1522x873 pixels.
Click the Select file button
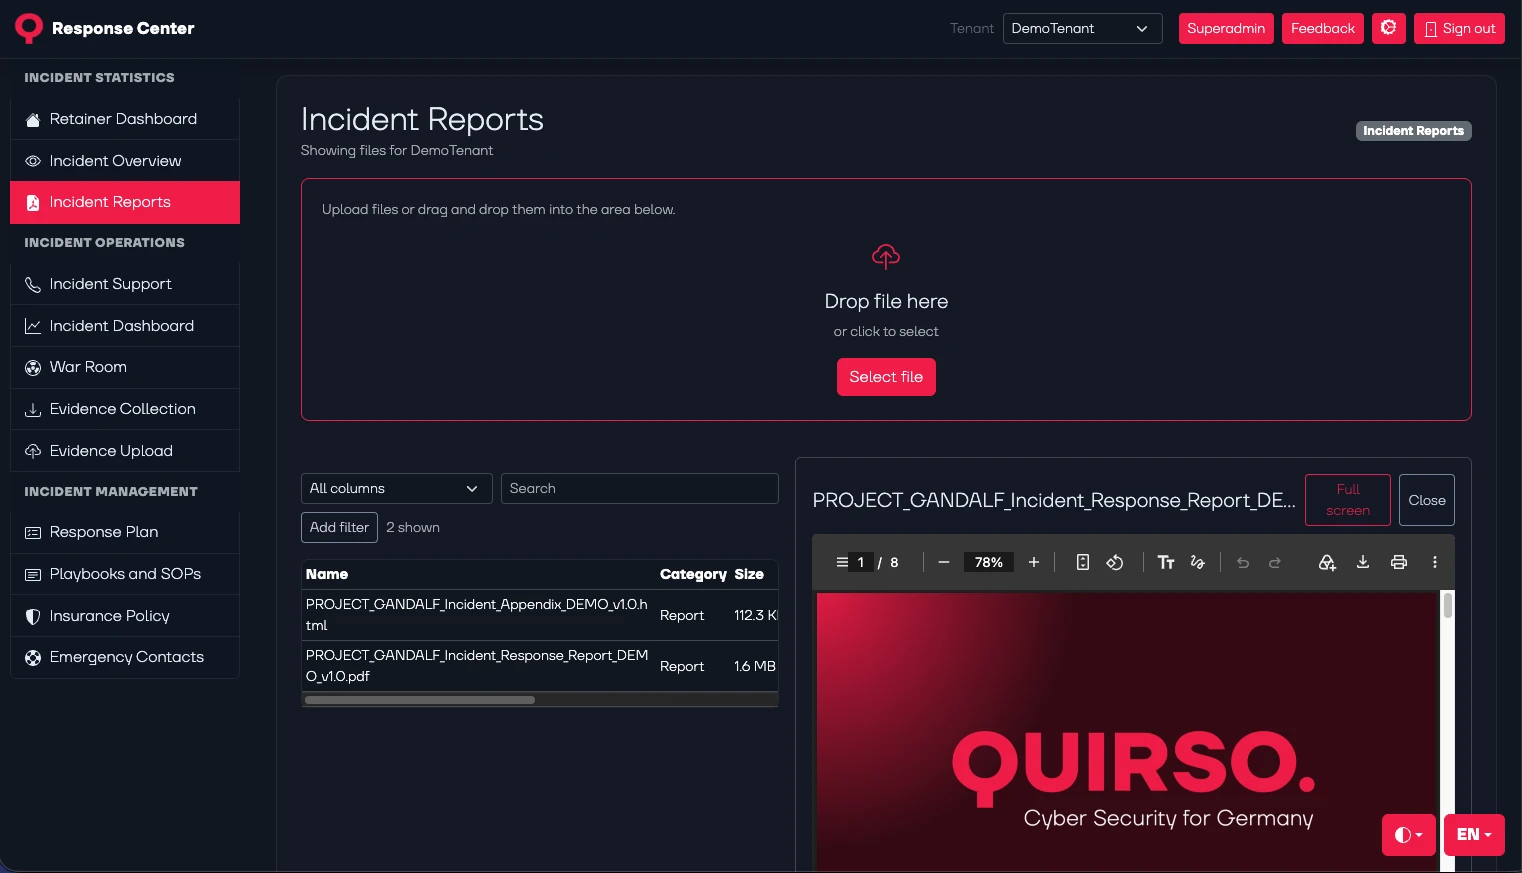click(886, 377)
